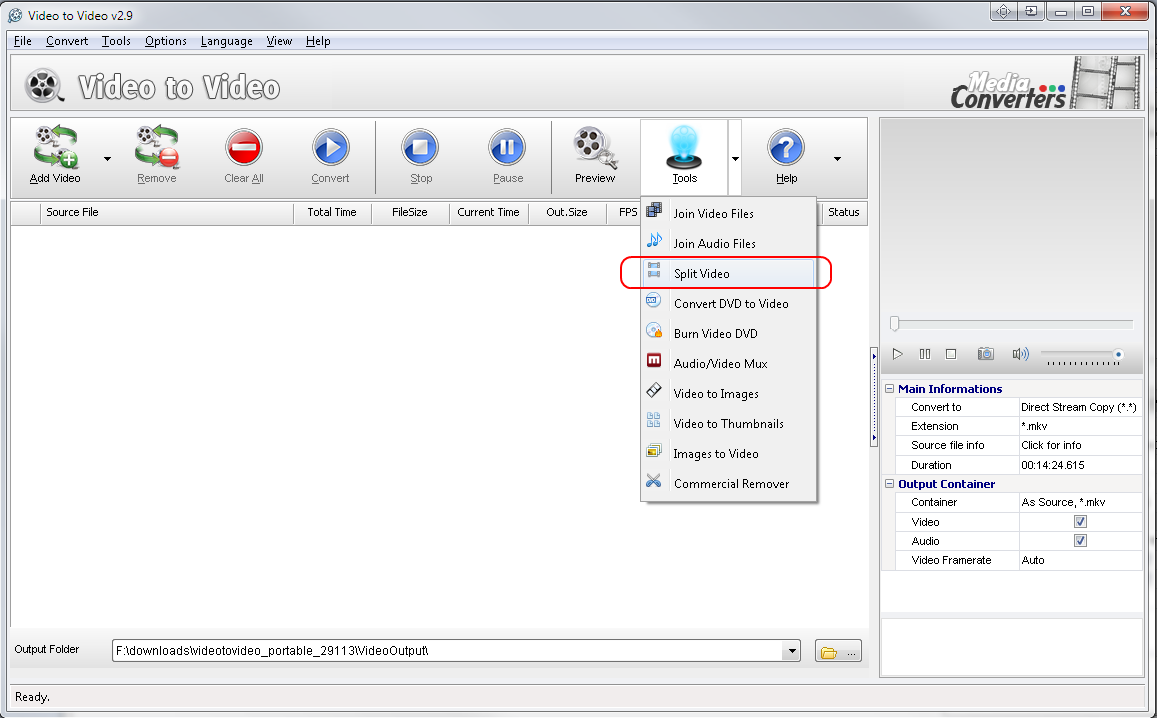Click the side panel collapse handle

coord(874,397)
